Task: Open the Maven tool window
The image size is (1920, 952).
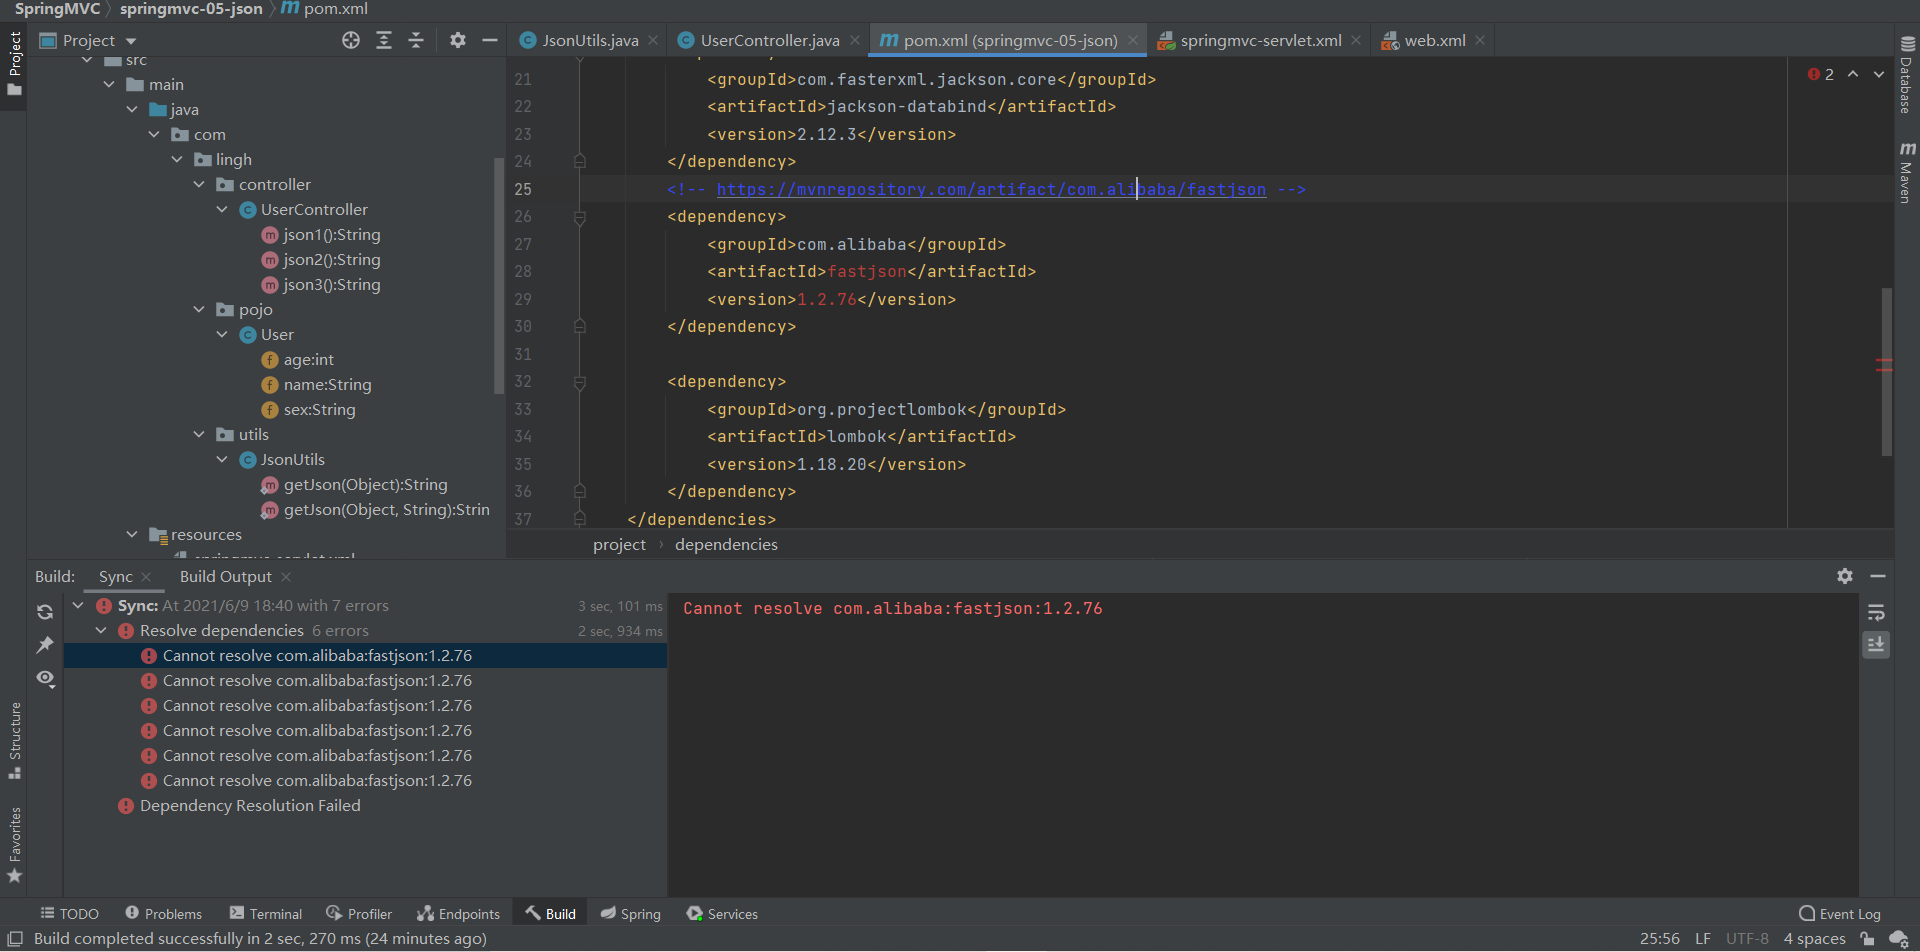Action: tap(1907, 172)
